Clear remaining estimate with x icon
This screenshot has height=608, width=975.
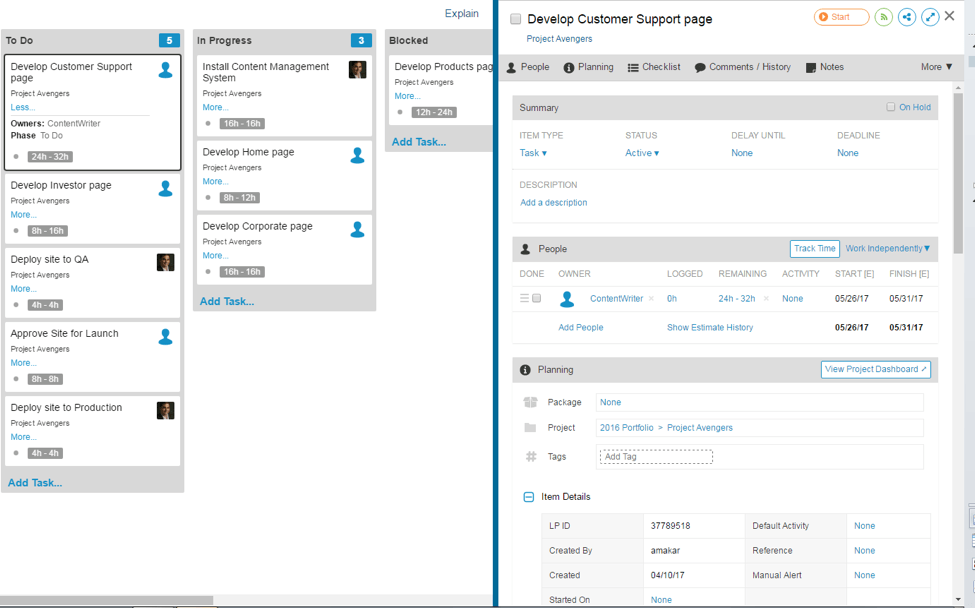coord(766,299)
